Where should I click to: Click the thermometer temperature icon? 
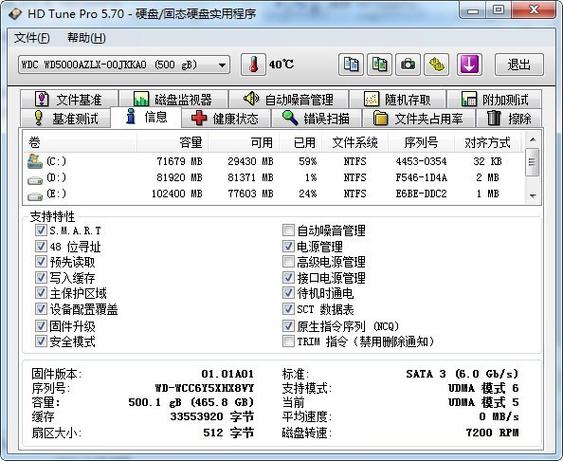coord(253,65)
